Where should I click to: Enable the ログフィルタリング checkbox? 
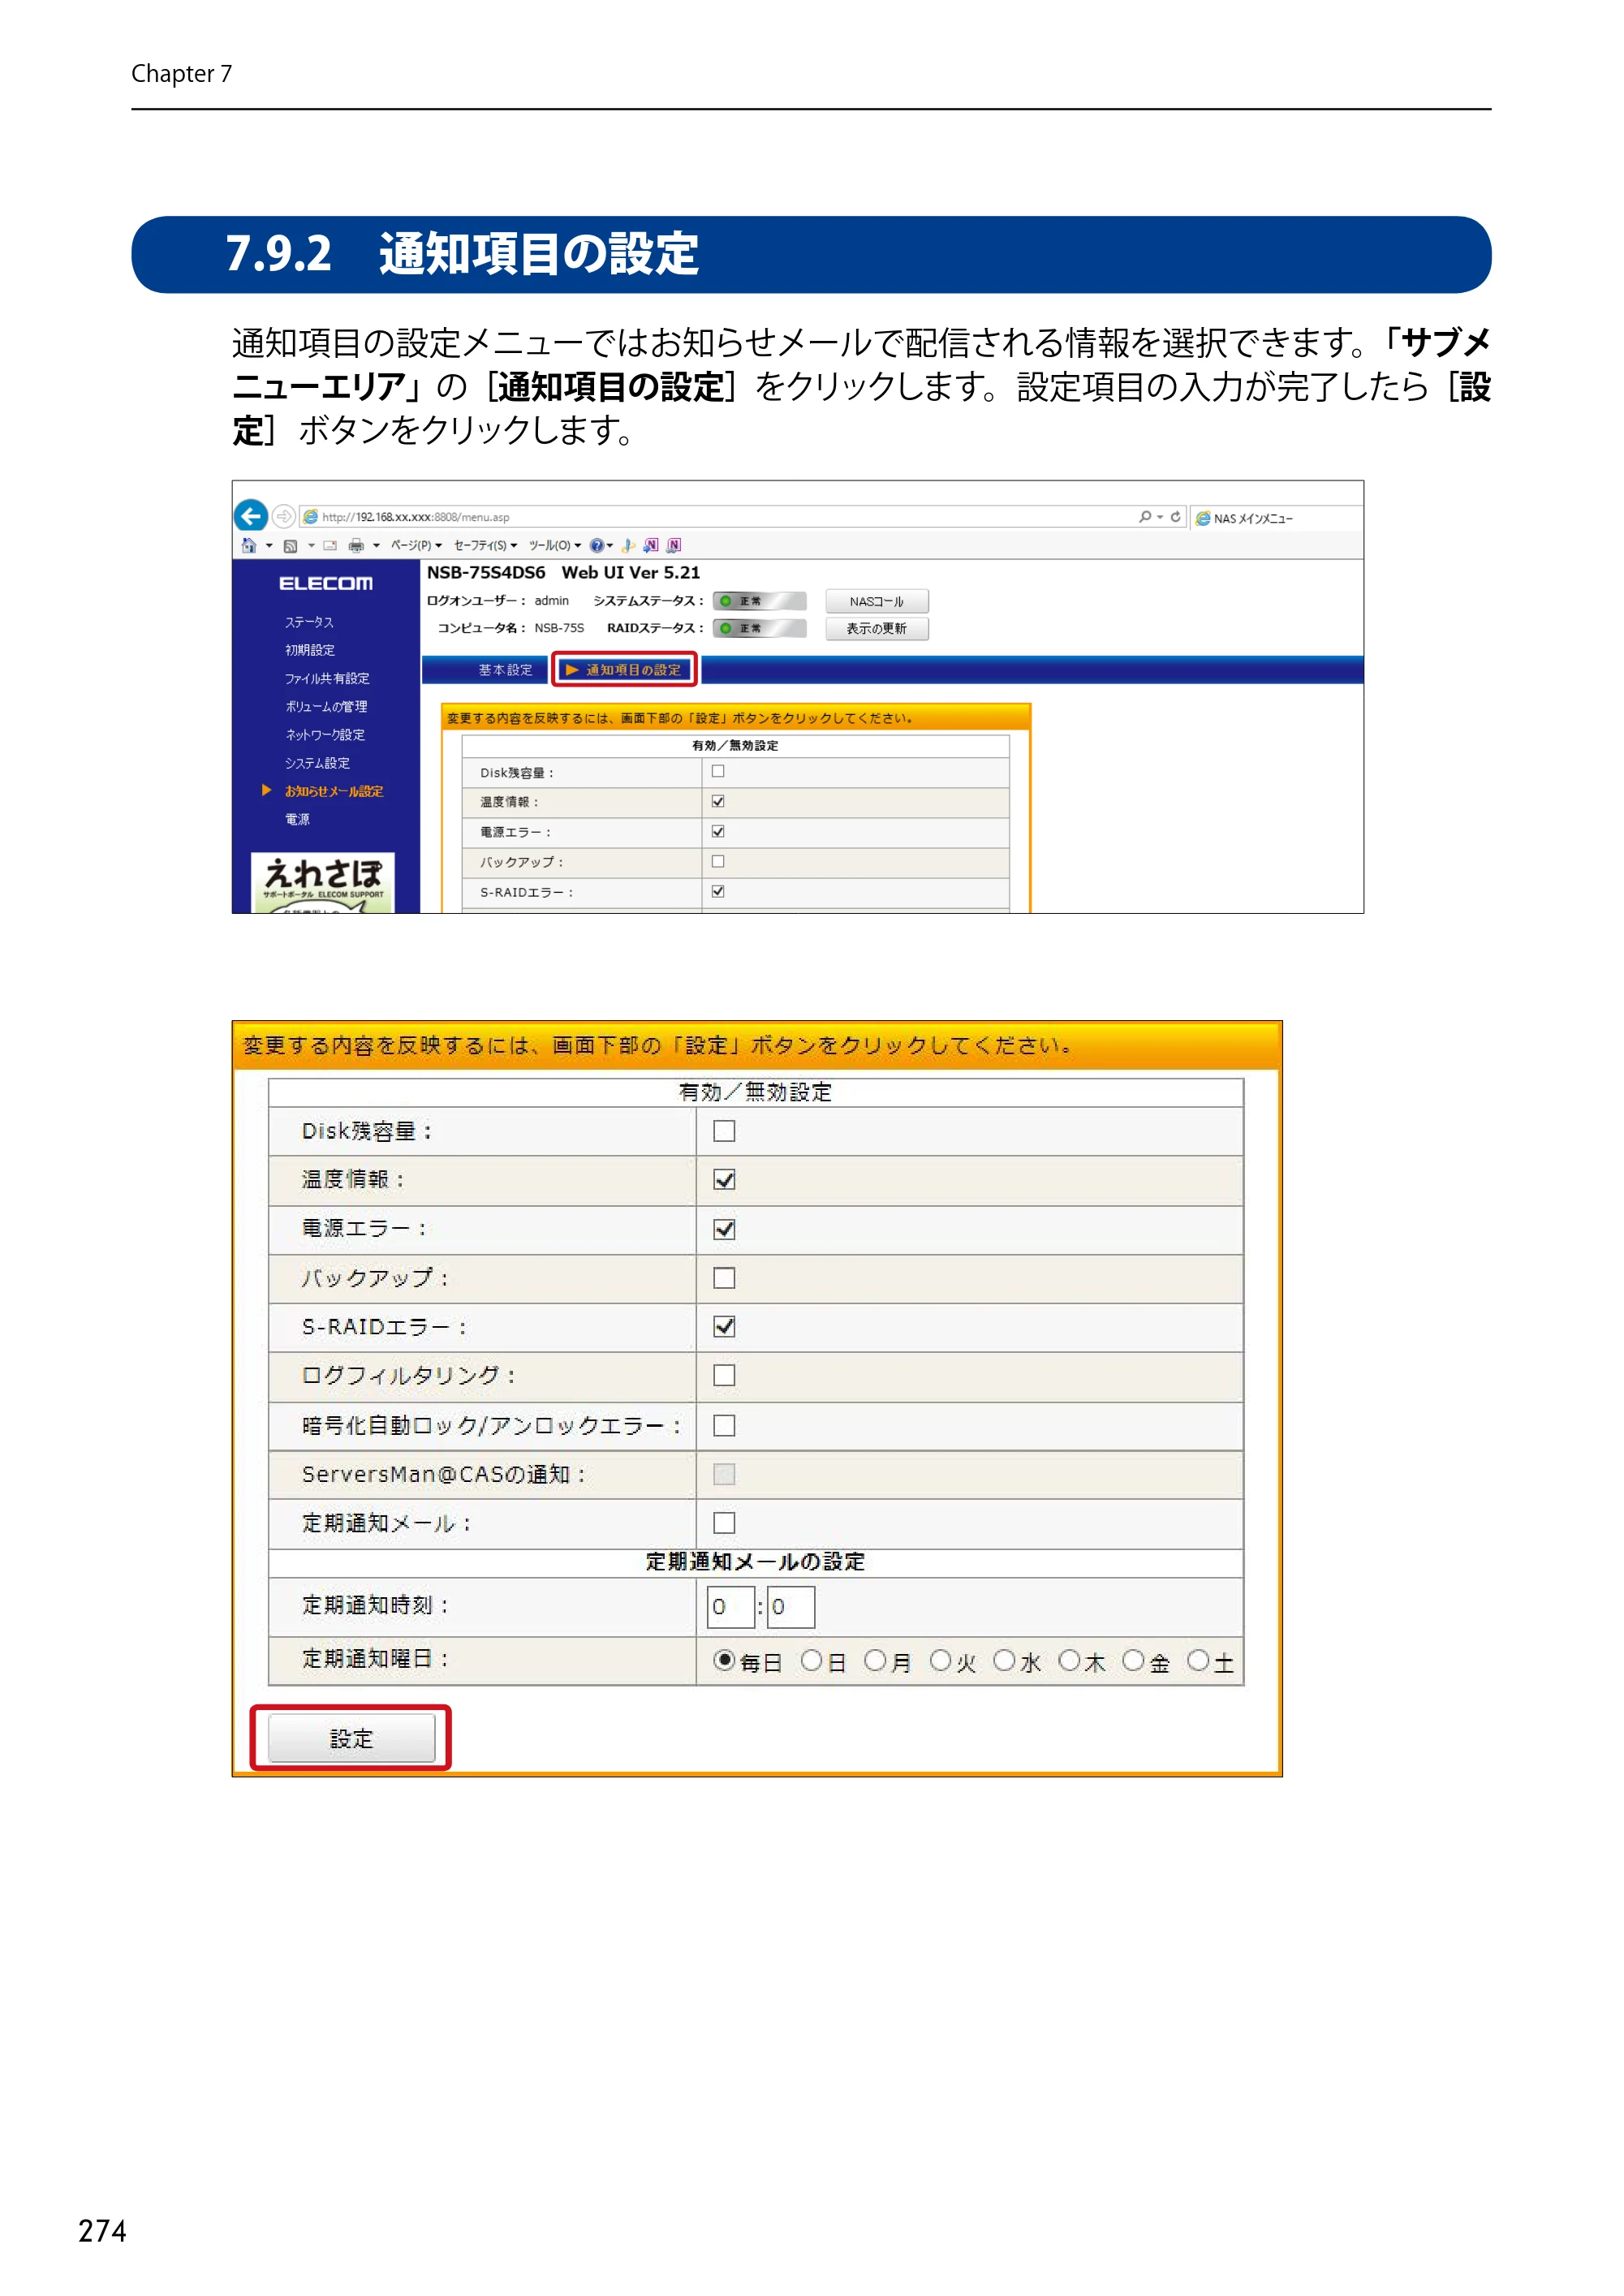click(x=724, y=1376)
